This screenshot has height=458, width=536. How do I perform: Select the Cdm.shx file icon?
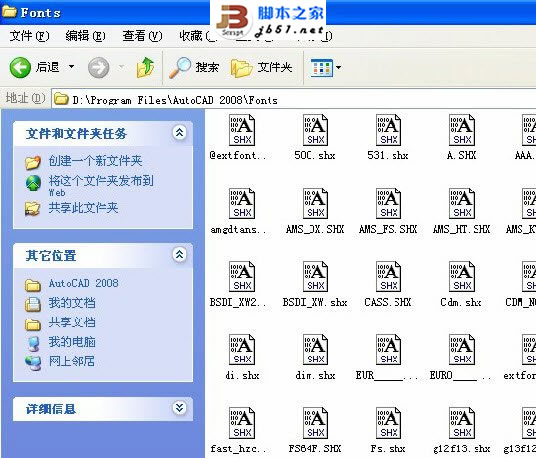[462, 277]
